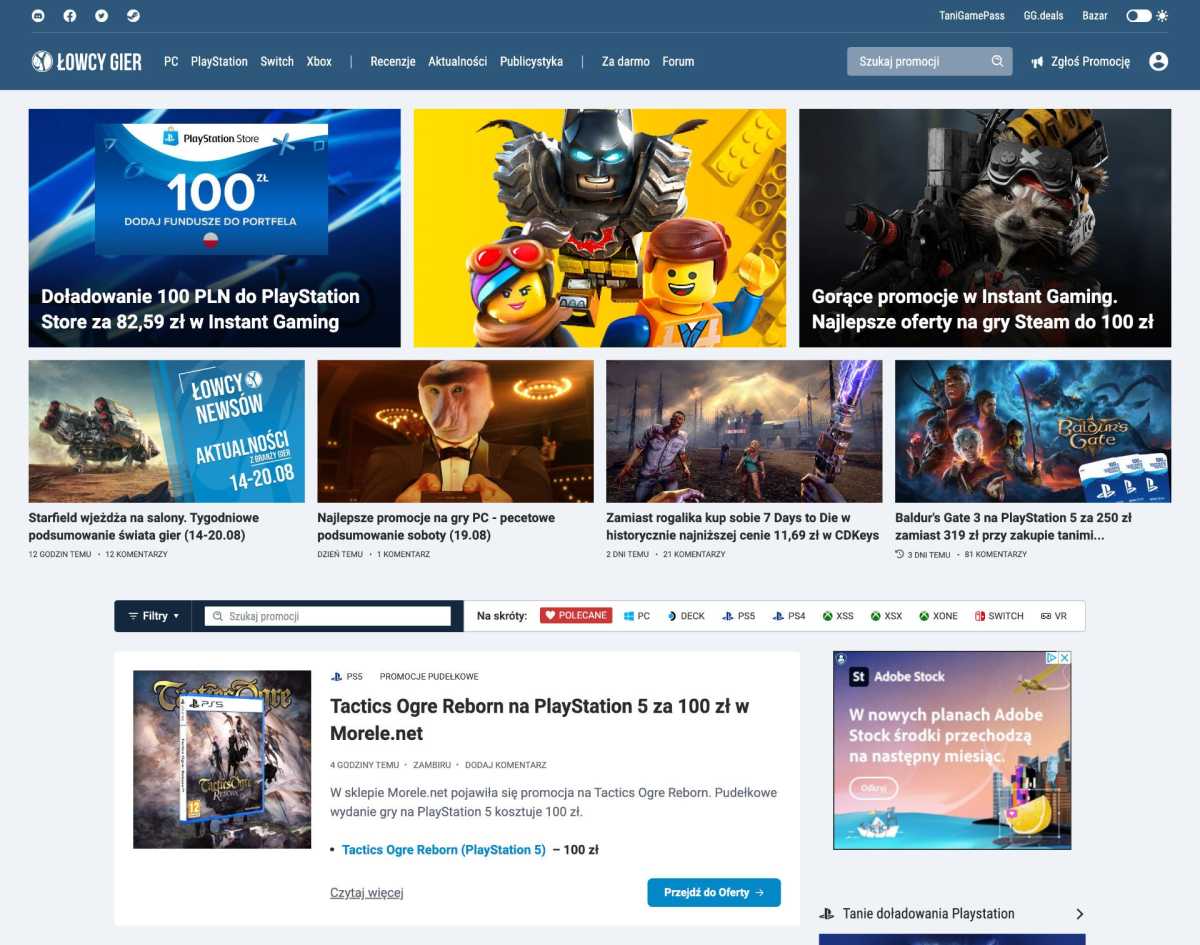Open the Nintendo SWITCH shortcut icon
This screenshot has height=945, width=1200.
pos(999,615)
